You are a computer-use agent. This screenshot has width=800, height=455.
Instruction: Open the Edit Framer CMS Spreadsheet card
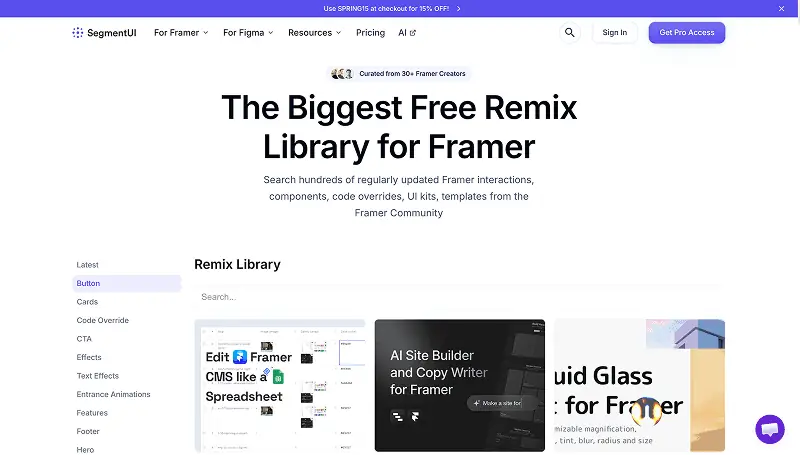click(x=280, y=386)
